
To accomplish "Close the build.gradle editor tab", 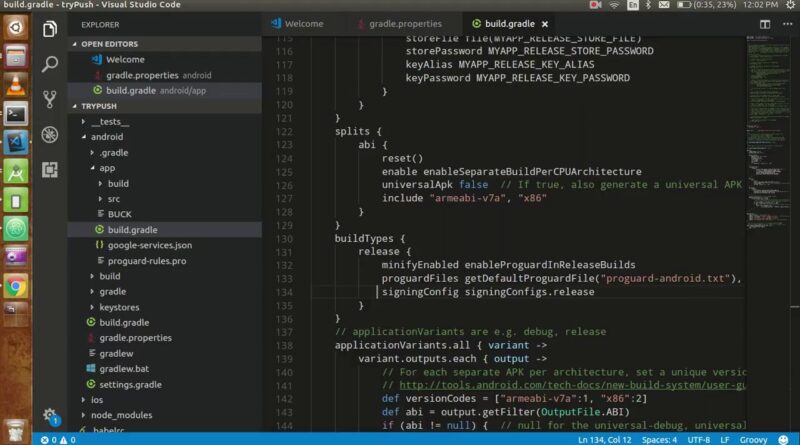I will 545,24.
